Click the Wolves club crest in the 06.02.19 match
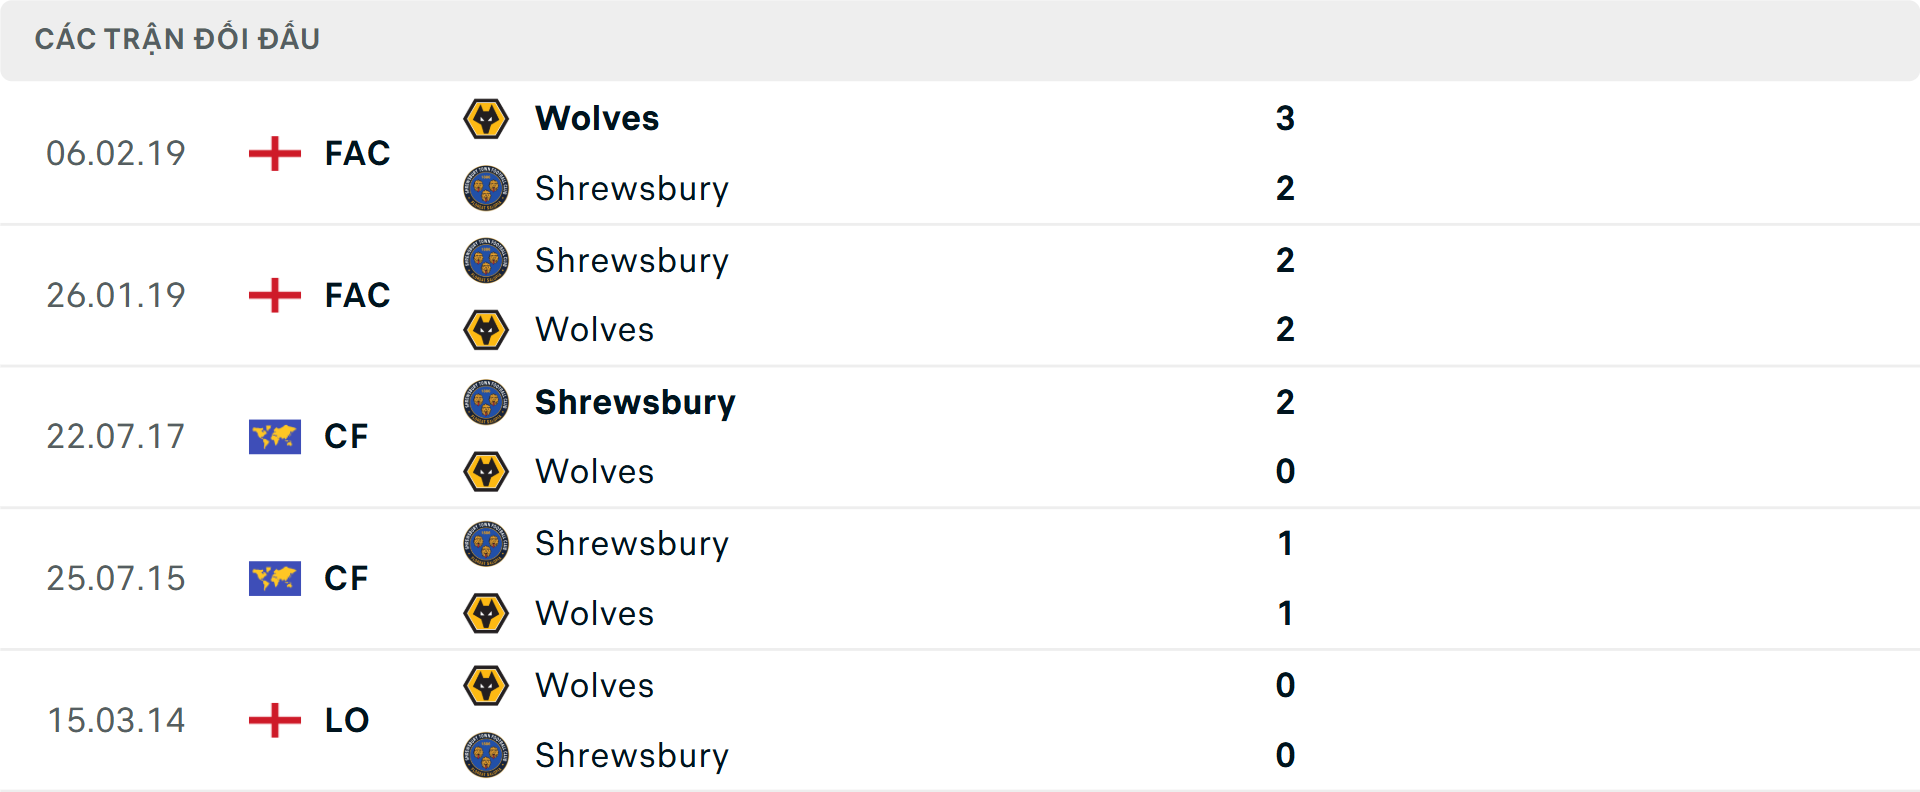The image size is (1920, 792). [487, 117]
